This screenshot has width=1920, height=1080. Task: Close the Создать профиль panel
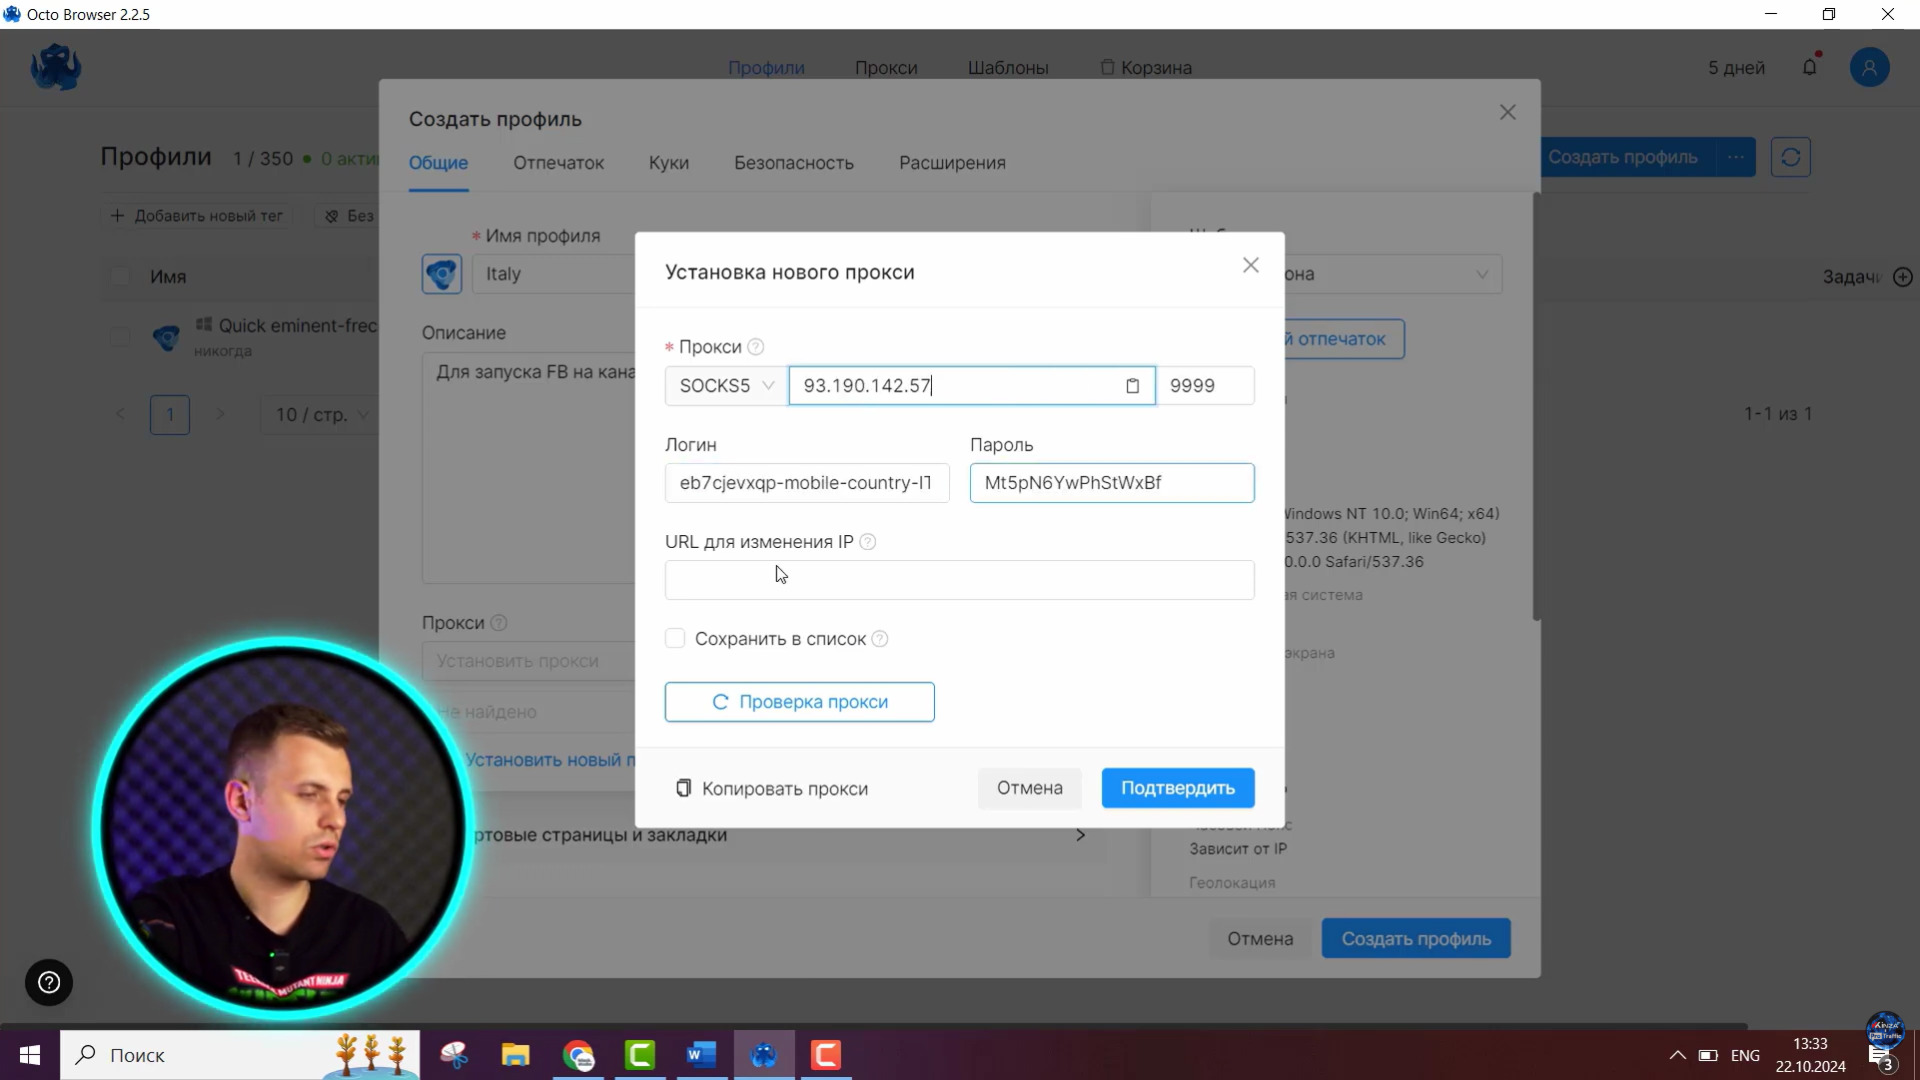point(1507,112)
